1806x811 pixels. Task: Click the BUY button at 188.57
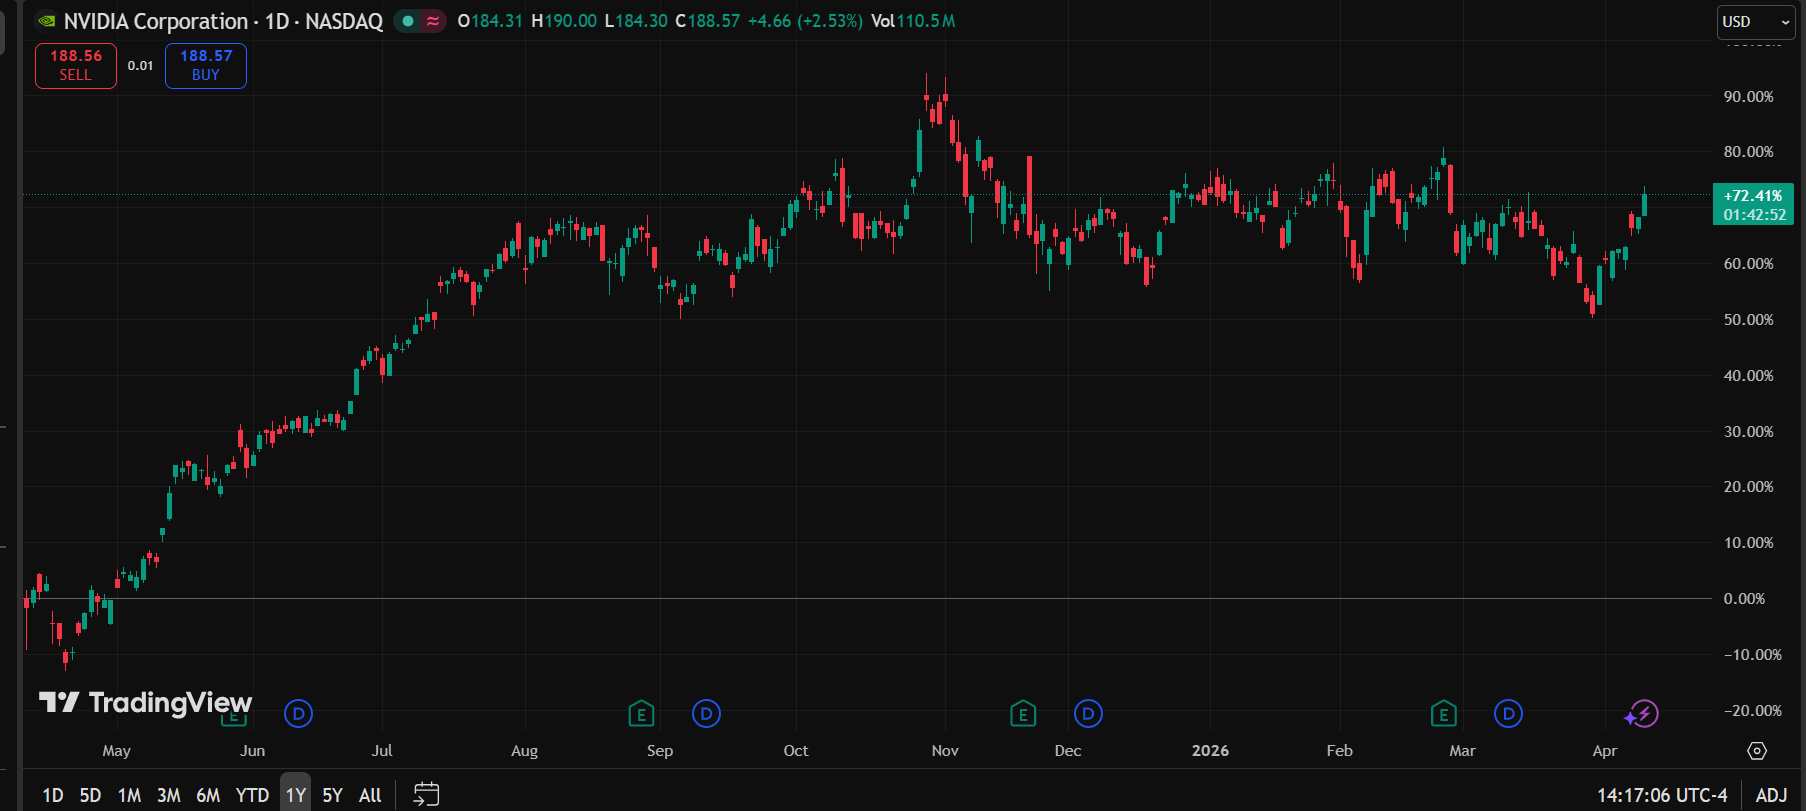pyautogui.click(x=206, y=66)
